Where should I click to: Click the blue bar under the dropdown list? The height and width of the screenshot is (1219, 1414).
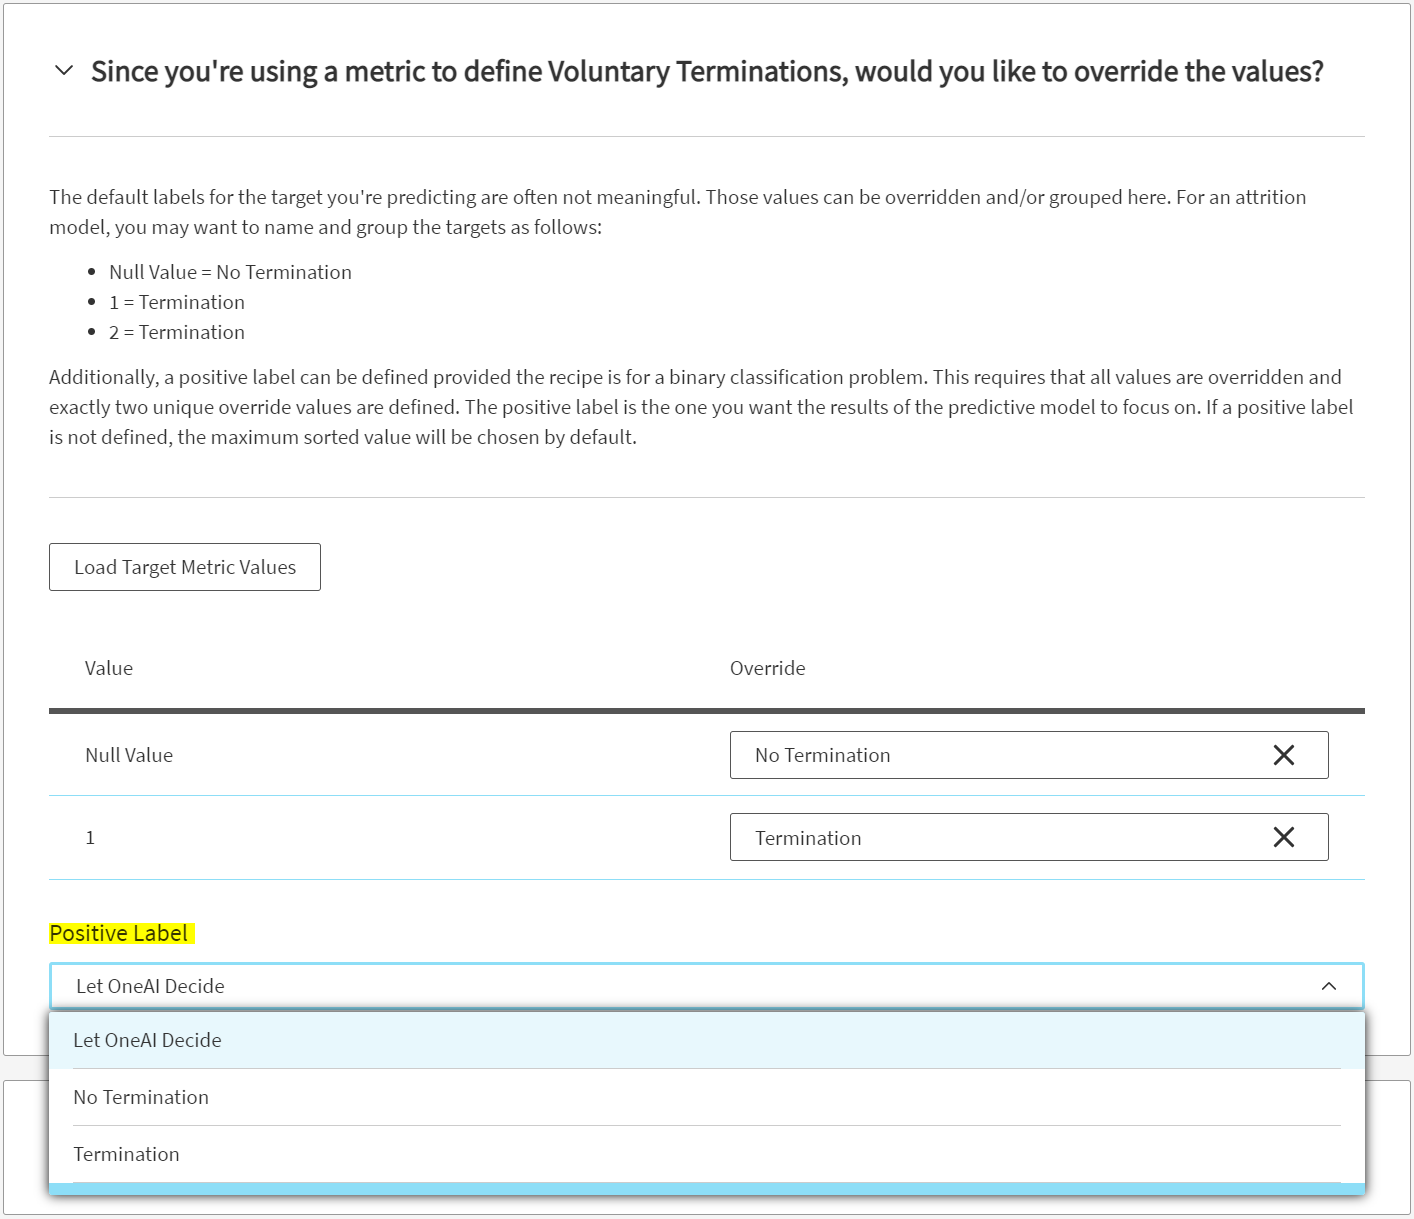706,1189
